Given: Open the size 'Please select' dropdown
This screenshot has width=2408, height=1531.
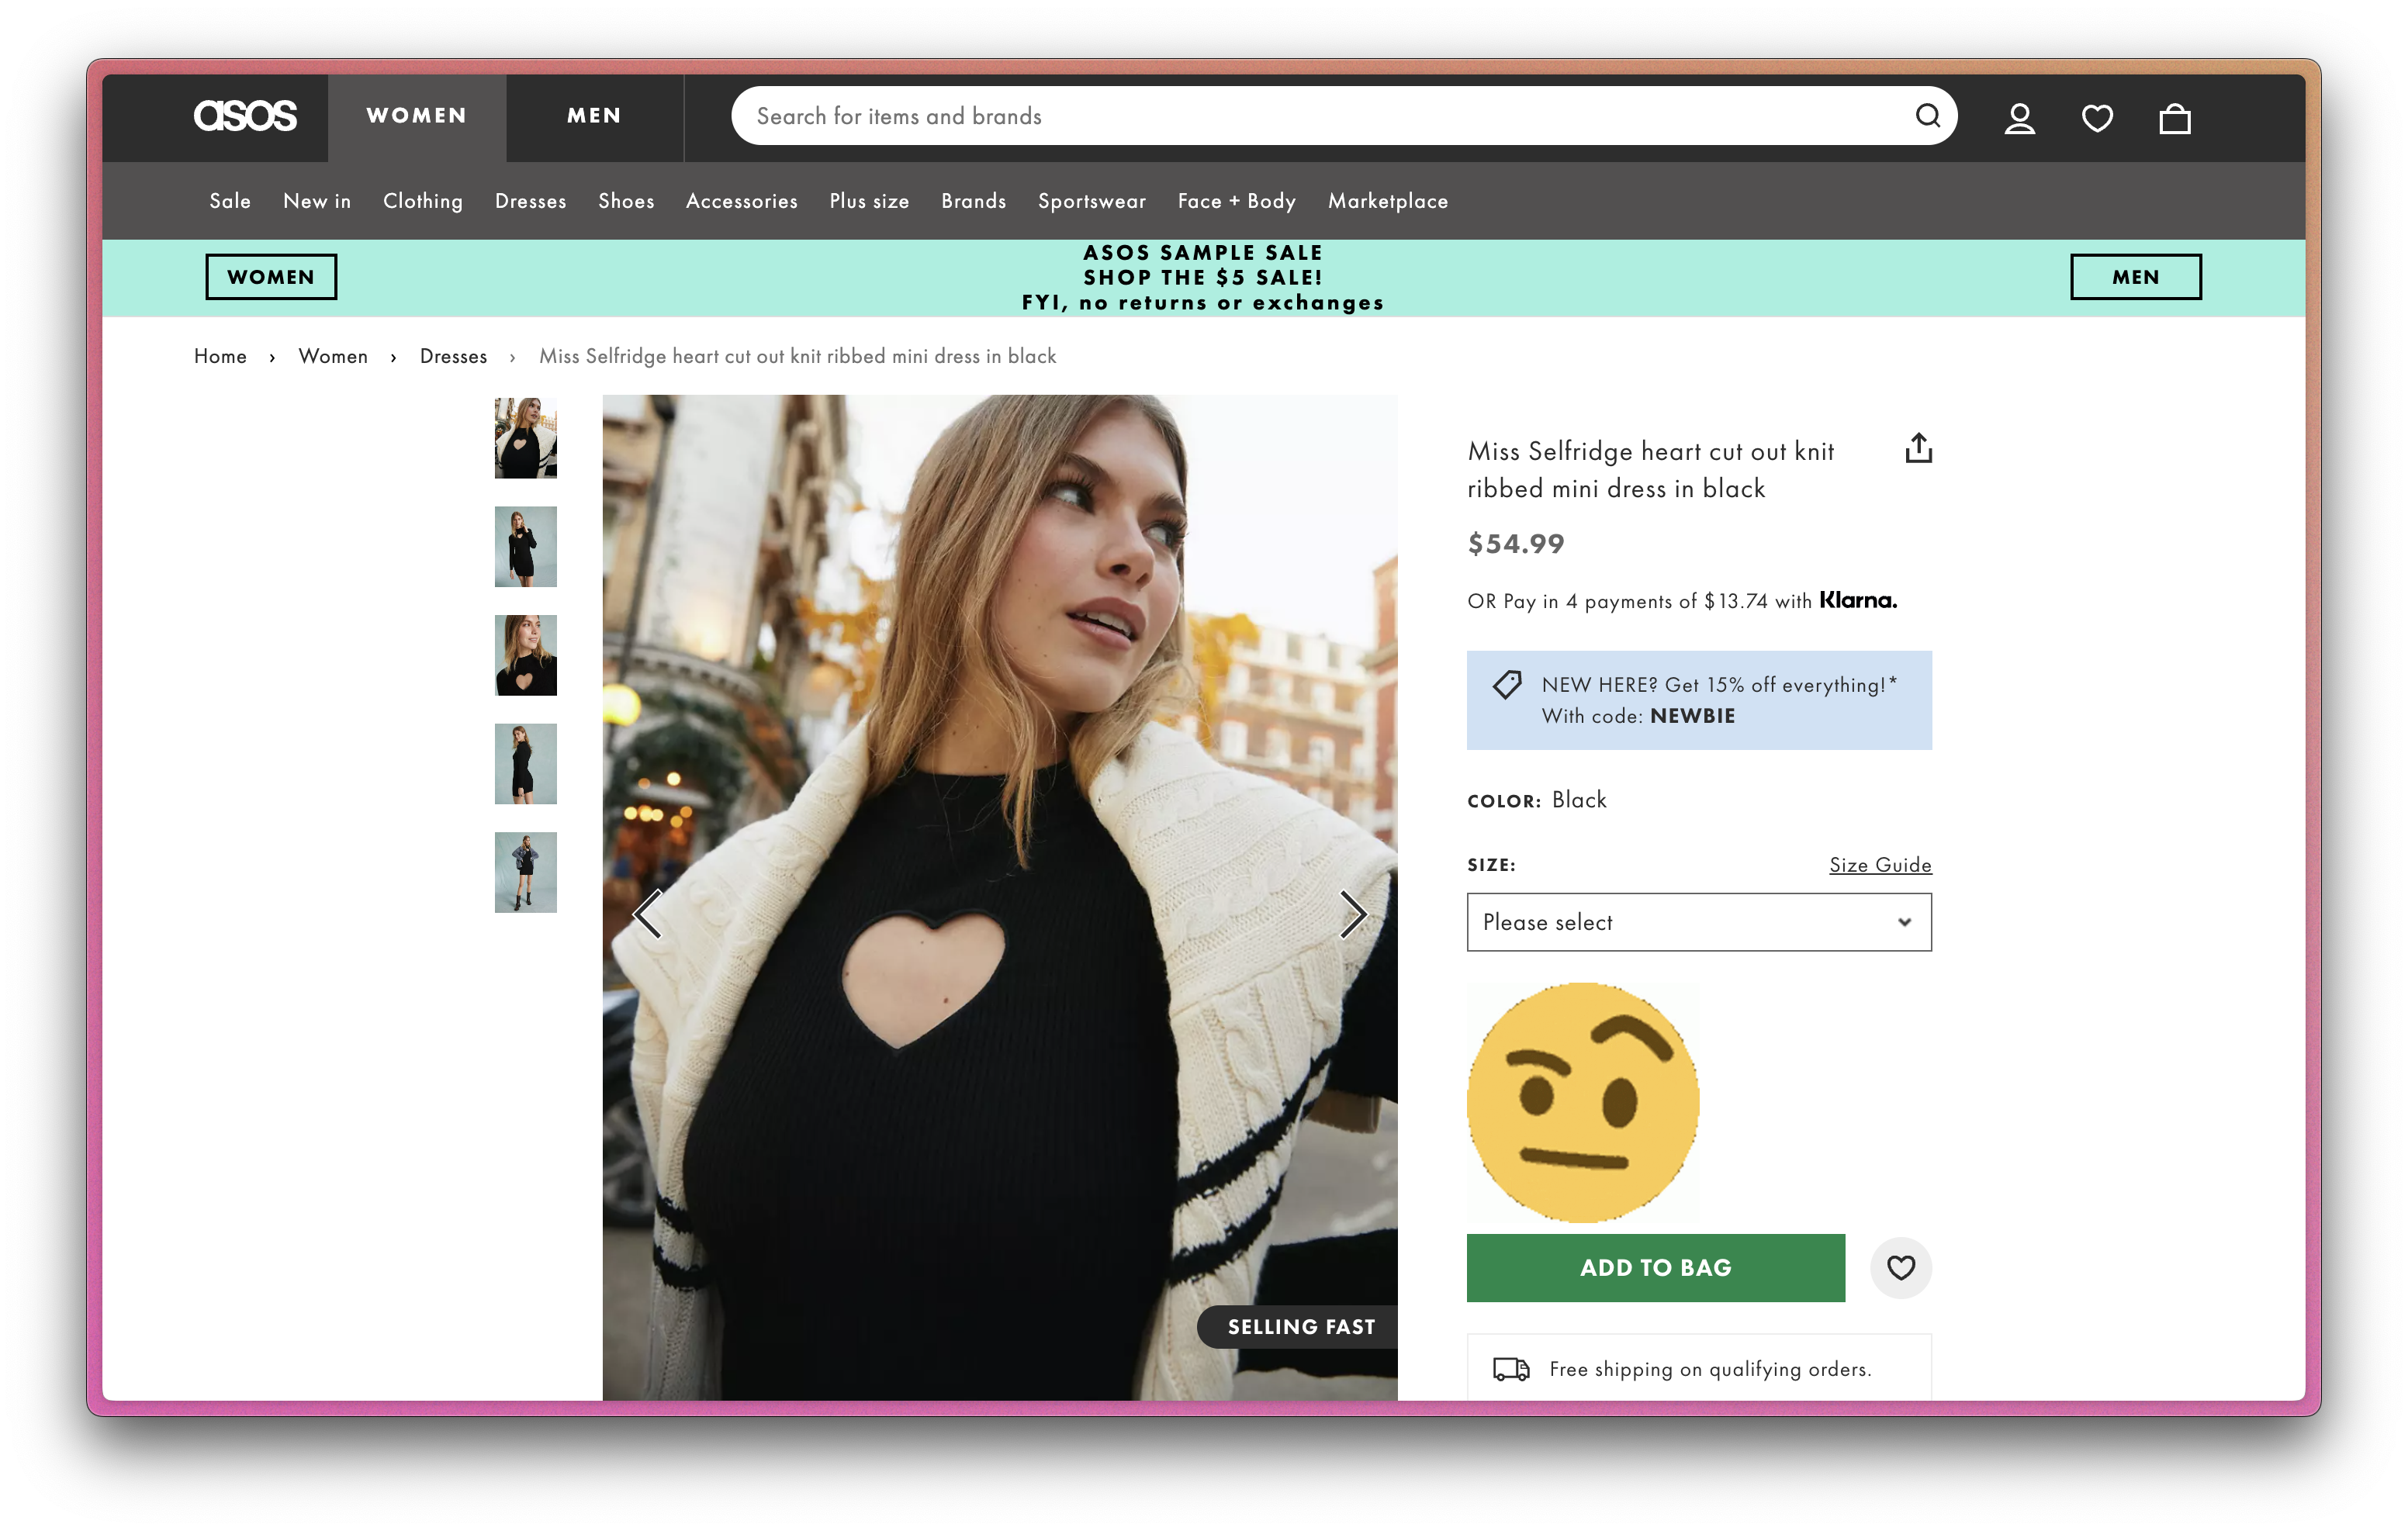Looking at the screenshot, I should [1698, 922].
